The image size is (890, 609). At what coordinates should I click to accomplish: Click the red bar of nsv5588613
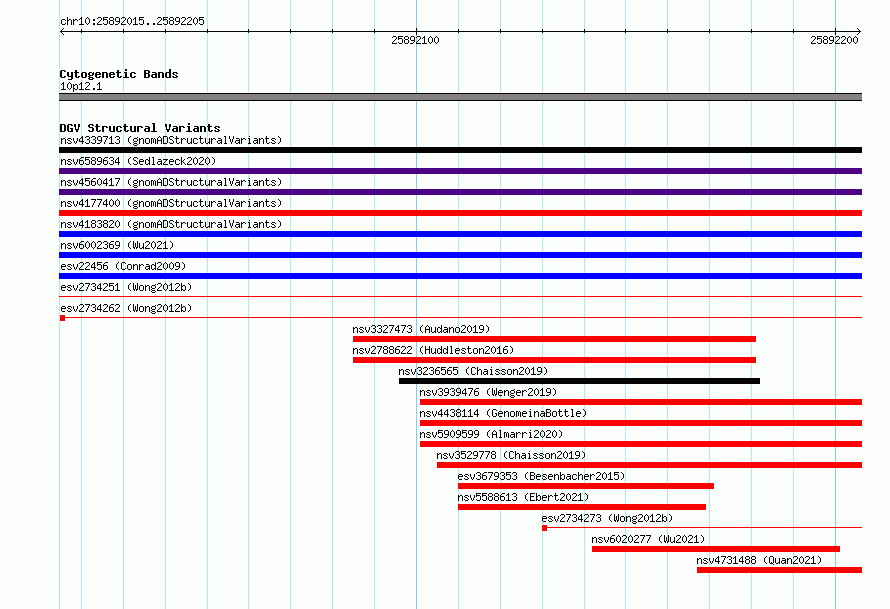tap(582, 507)
